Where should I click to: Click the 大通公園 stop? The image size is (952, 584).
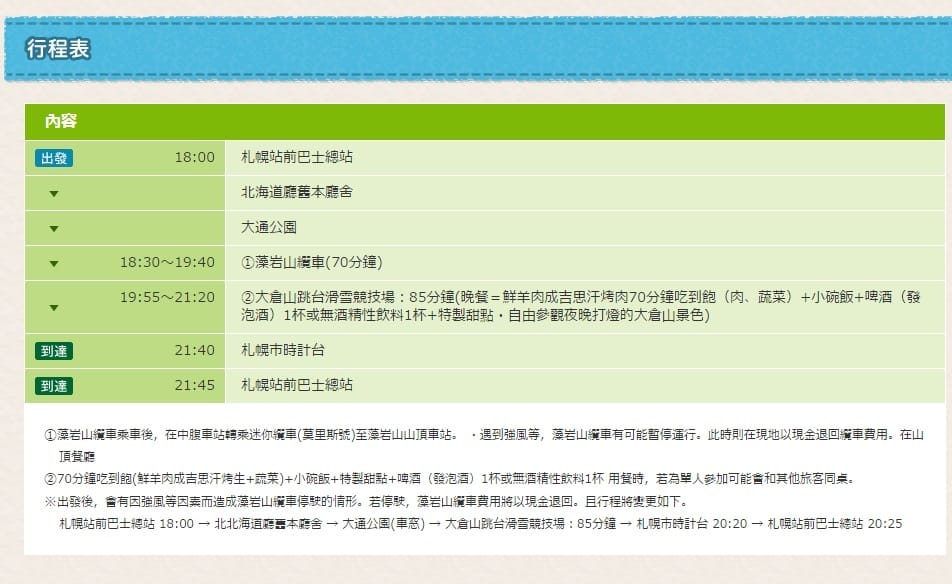click(269, 227)
